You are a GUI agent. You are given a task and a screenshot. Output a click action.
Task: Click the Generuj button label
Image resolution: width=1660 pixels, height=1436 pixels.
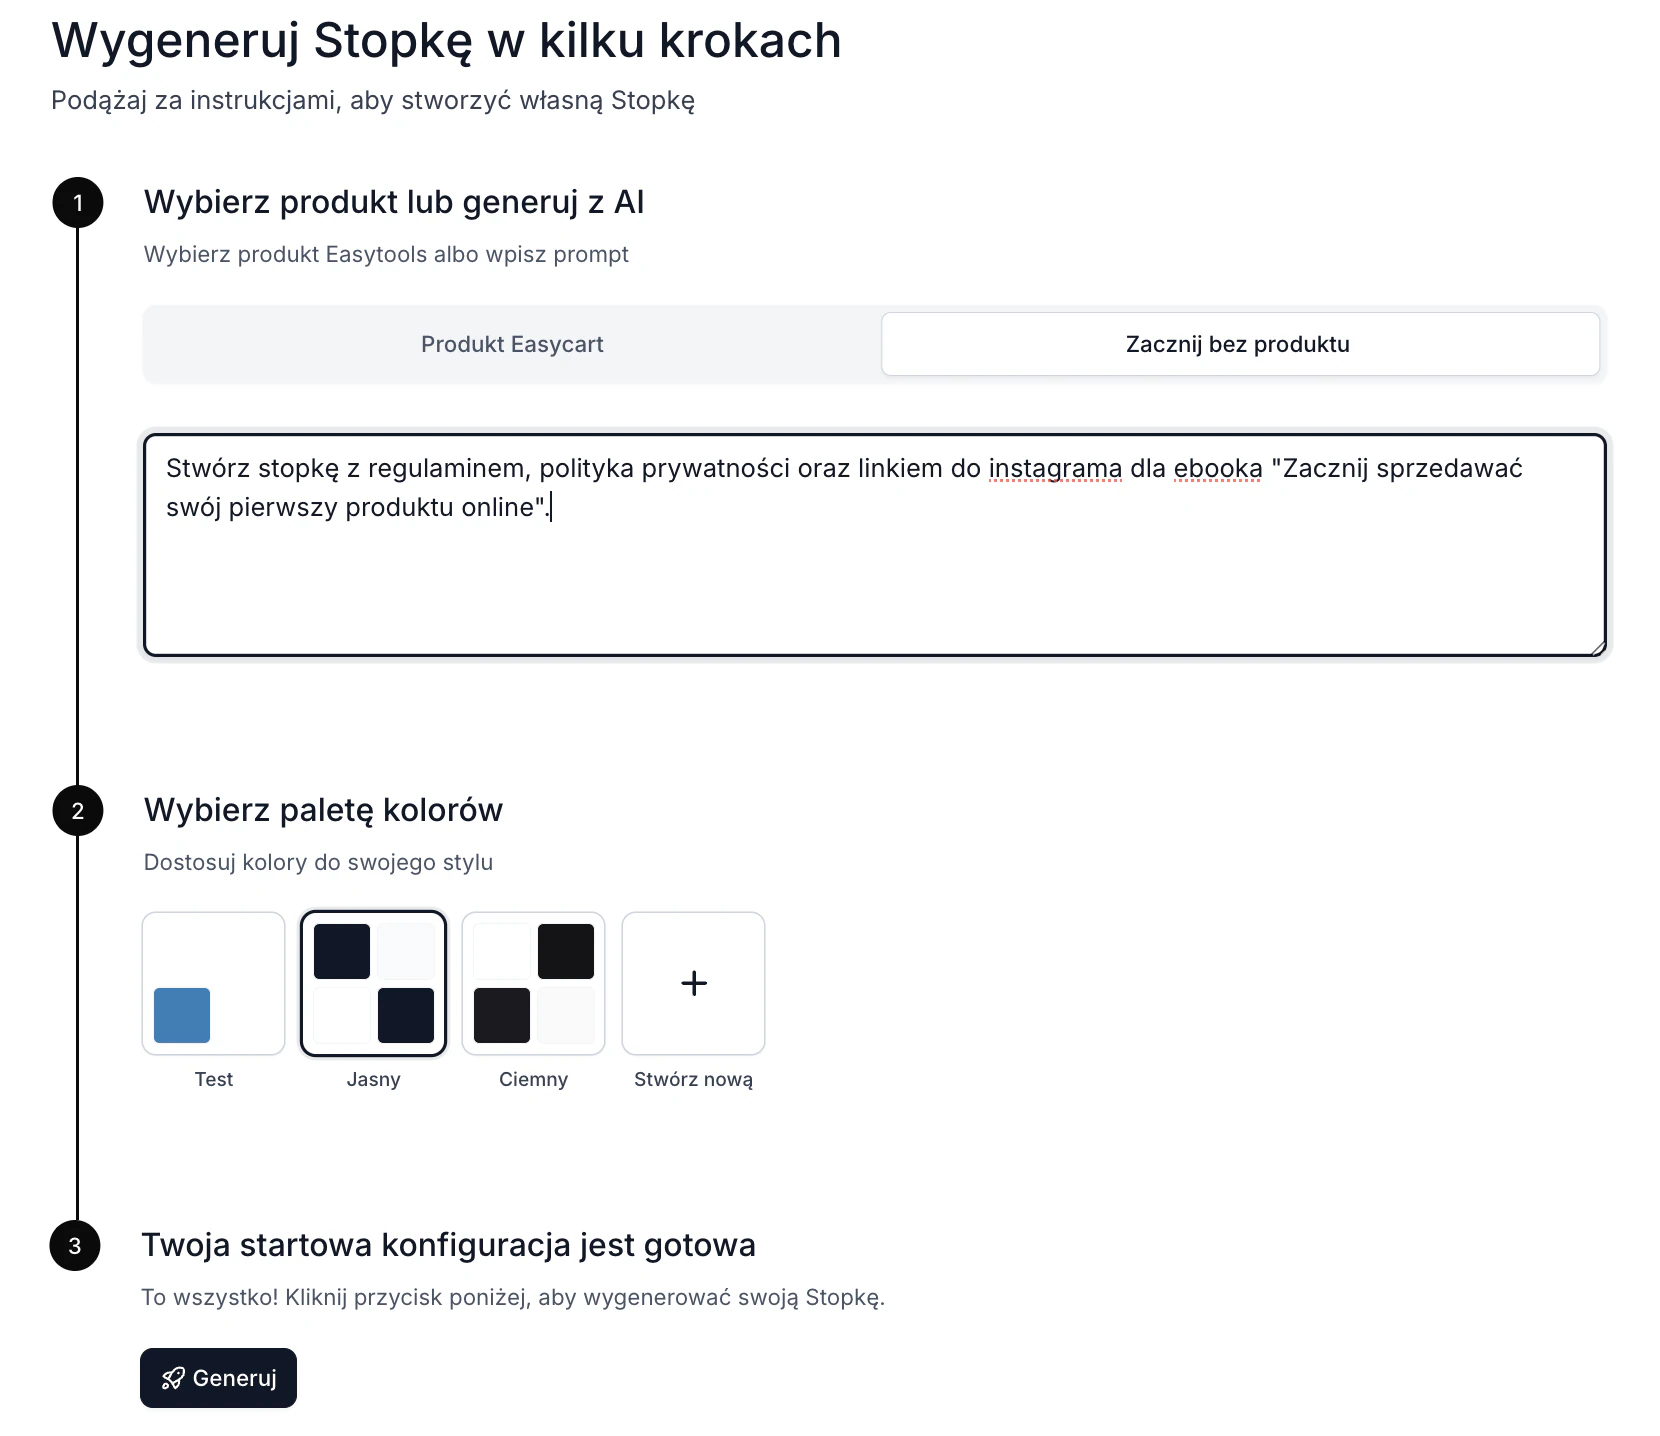coord(235,1378)
